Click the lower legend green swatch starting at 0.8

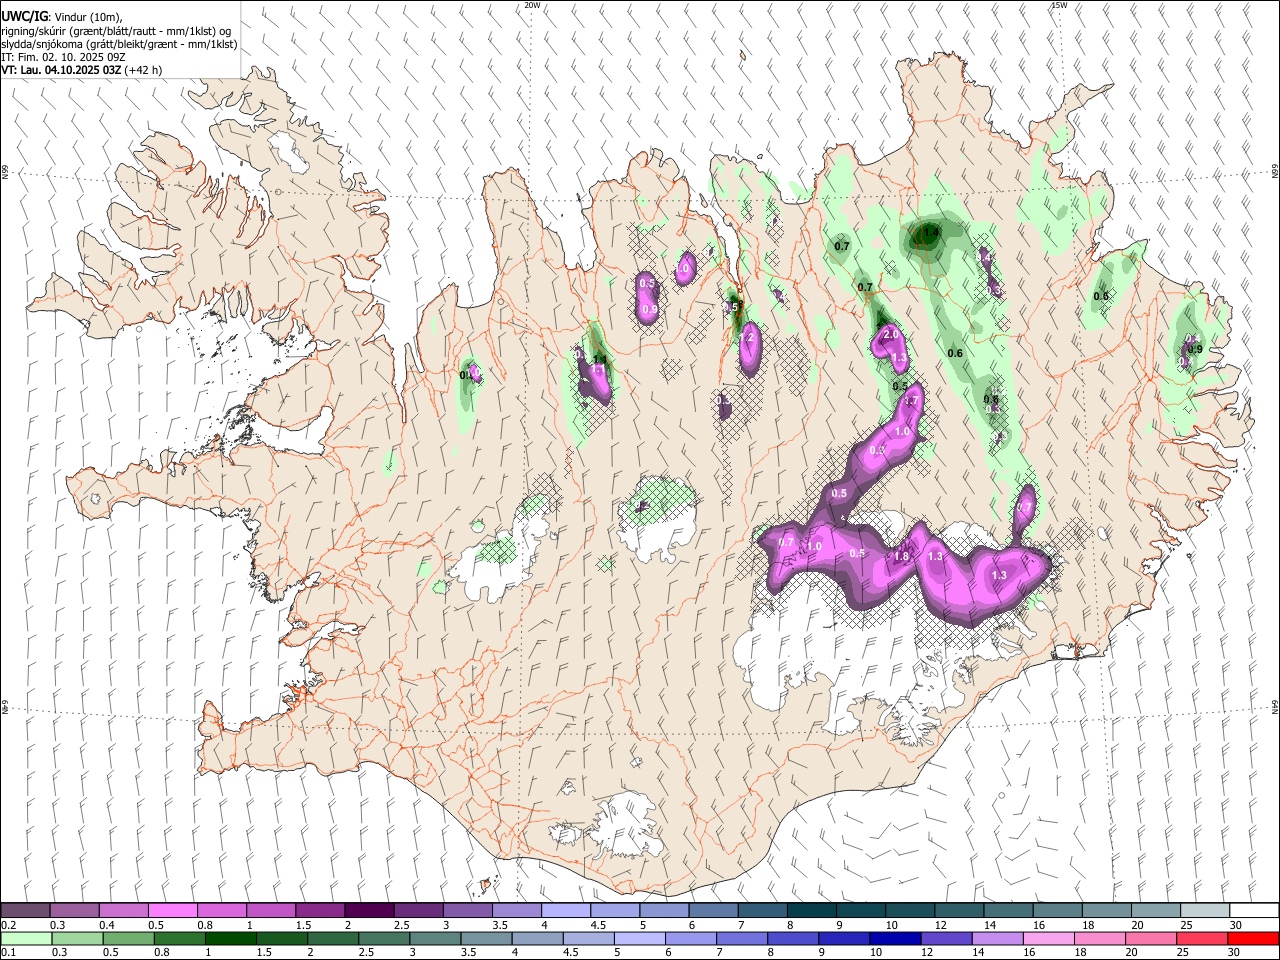(x=179, y=938)
